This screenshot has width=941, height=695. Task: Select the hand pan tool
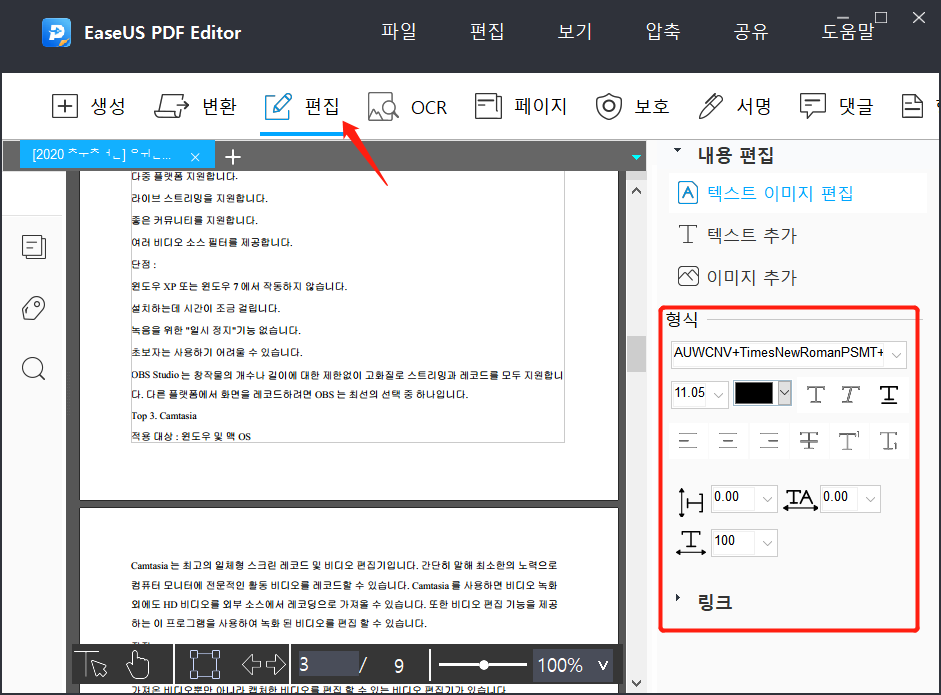[x=136, y=664]
